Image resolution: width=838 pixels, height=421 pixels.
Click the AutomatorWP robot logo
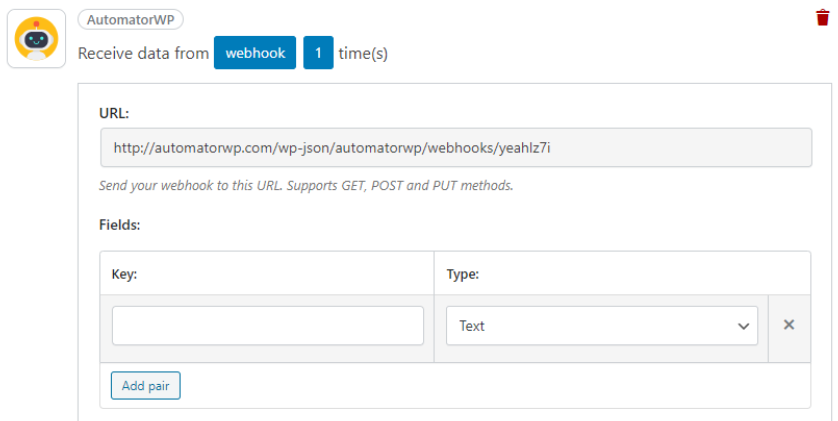(x=36, y=38)
